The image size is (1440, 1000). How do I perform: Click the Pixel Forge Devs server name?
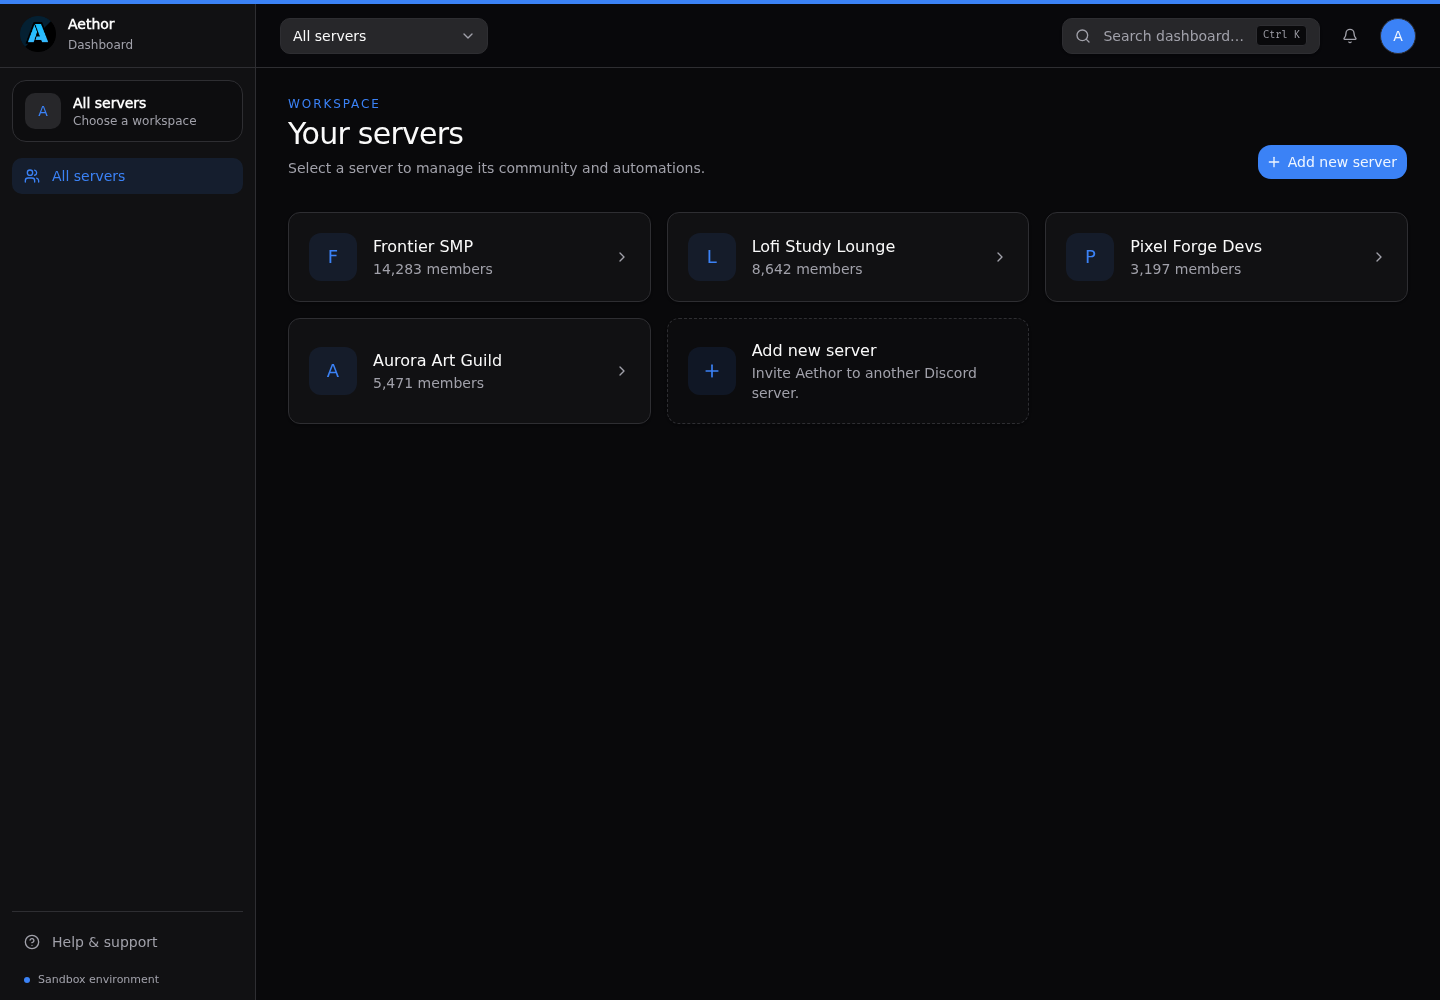(1196, 246)
